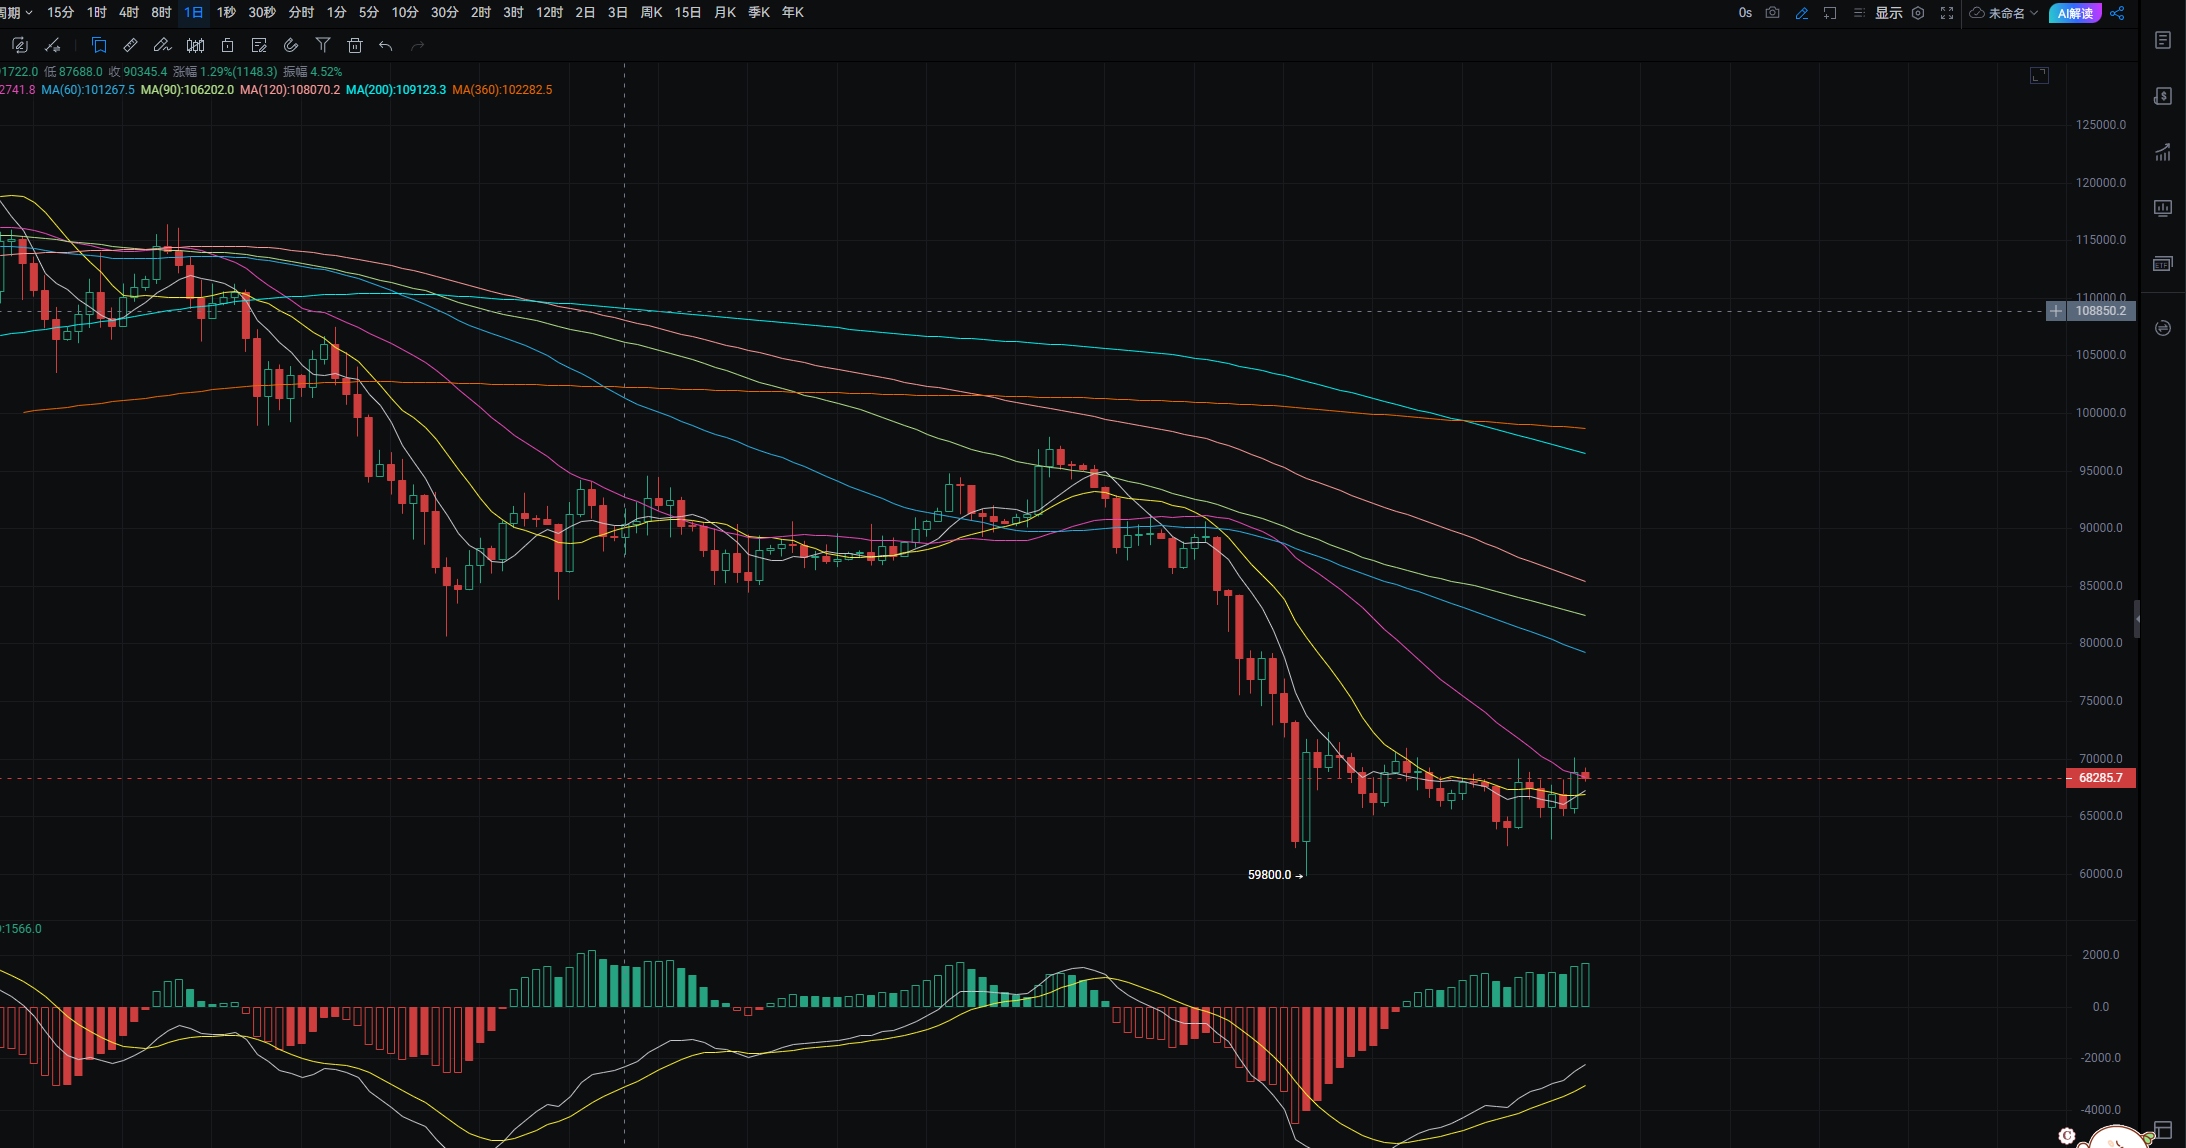Click the collapse handle on chart's right edge
This screenshot has width=2186, height=1148.
click(2137, 619)
